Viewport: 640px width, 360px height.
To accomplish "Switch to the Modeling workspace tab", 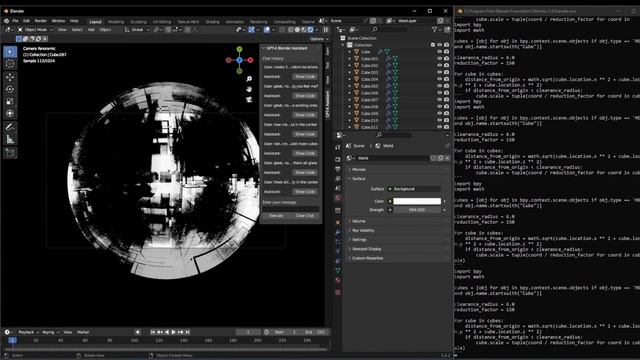I will click(x=116, y=22).
